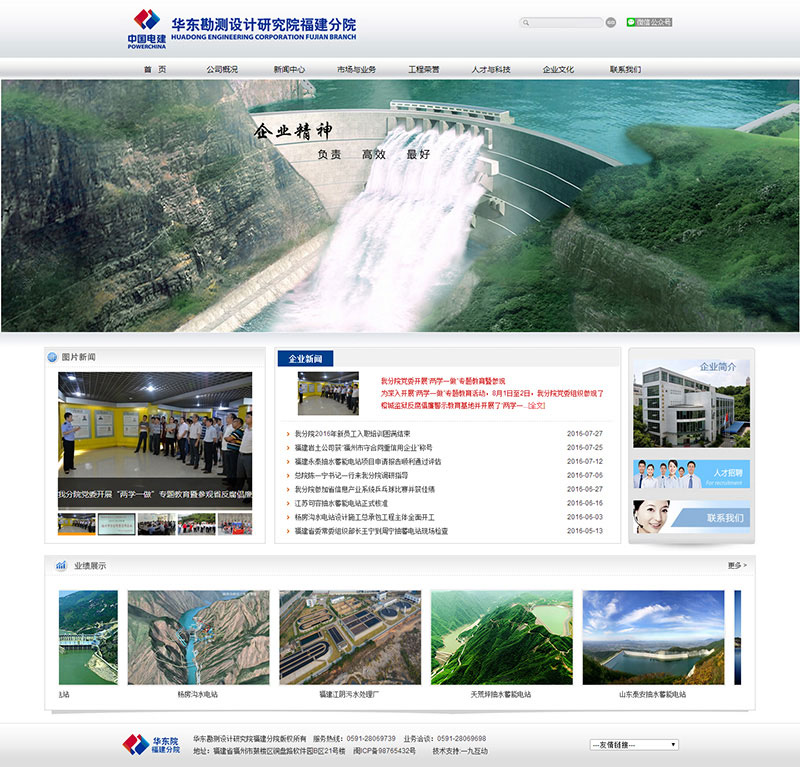Open the 新闻中心 menu item
800x767 pixels.
[289, 70]
